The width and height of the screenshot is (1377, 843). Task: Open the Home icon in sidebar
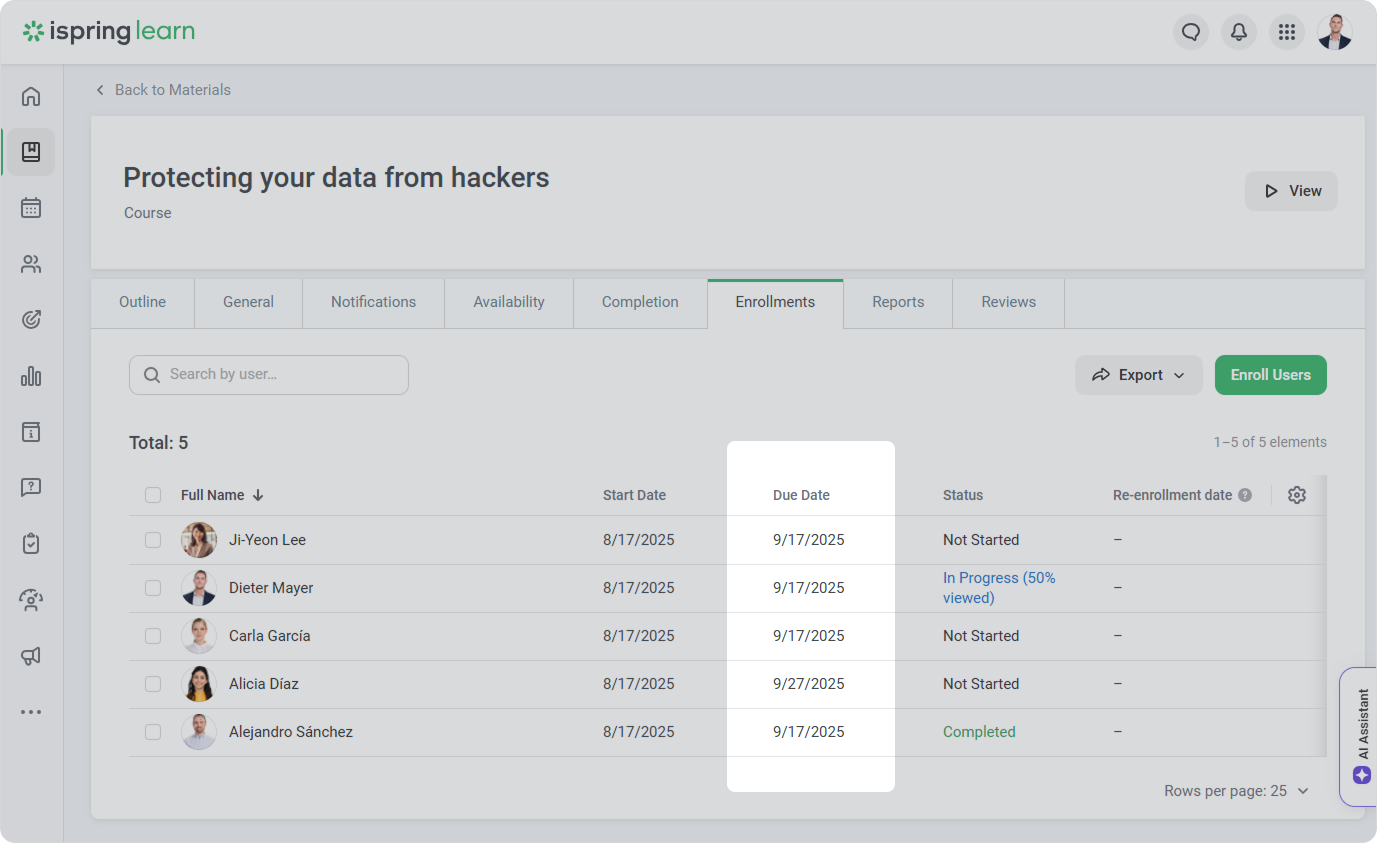pyautogui.click(x=31, y=96)
